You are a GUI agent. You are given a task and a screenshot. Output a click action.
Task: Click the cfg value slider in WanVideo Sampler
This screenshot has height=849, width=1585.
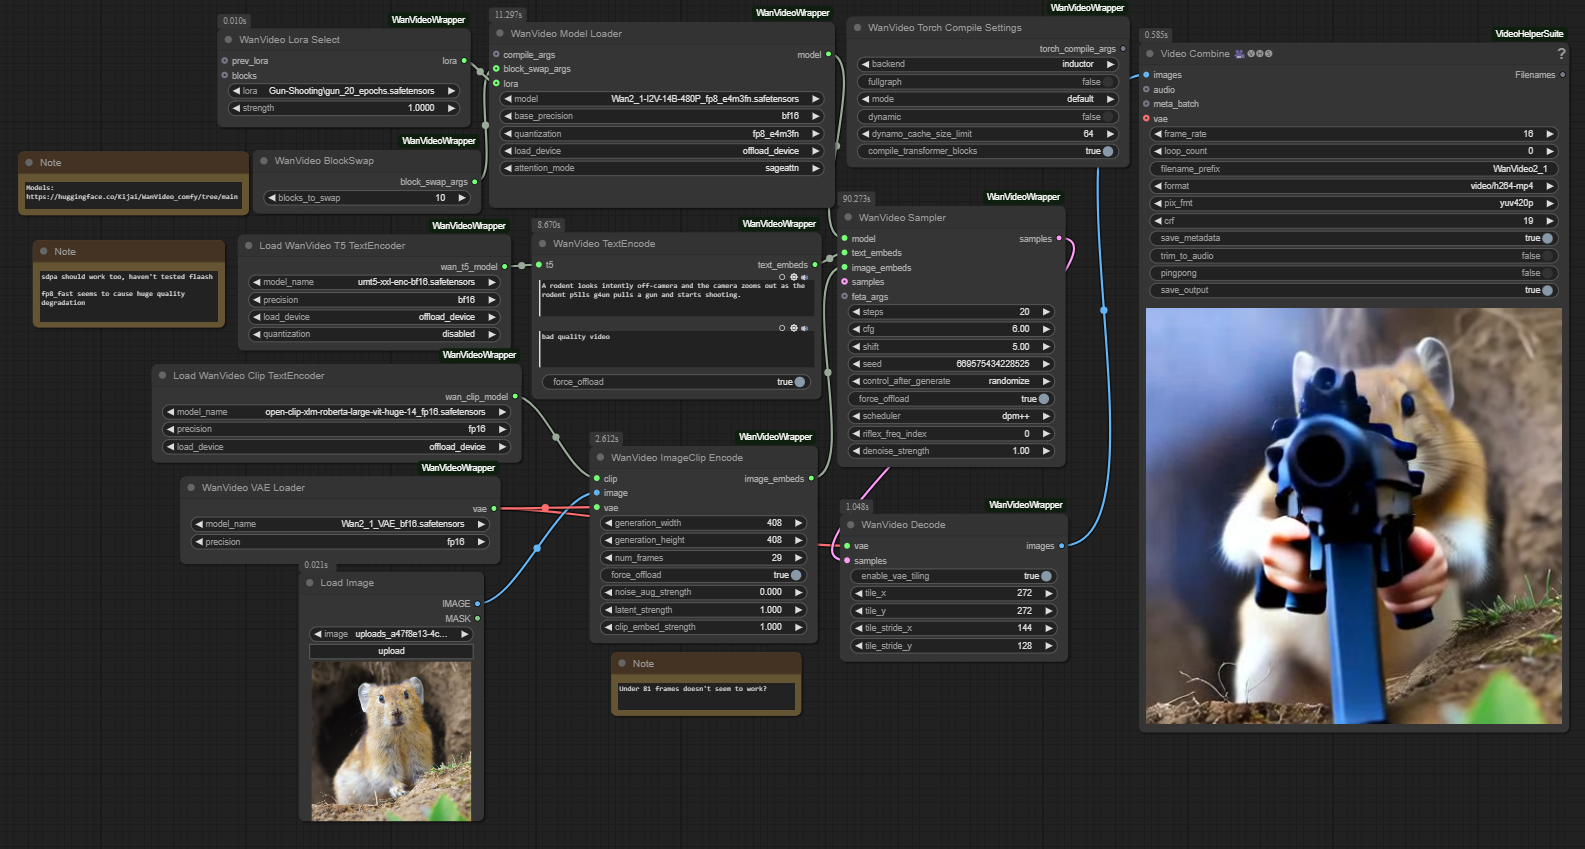950,329
